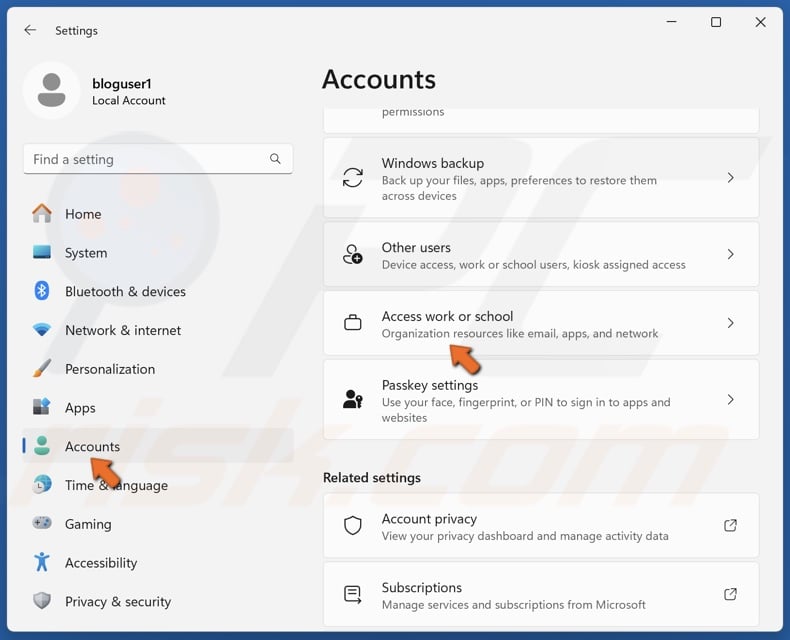Click the Subscriptions icon
This screenshot has width=790, height=640.
[x=353, y=595]
